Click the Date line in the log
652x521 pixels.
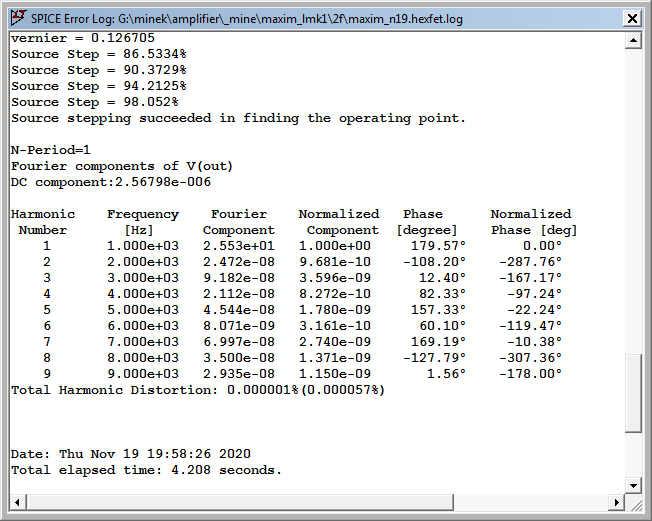click(131, 454)
